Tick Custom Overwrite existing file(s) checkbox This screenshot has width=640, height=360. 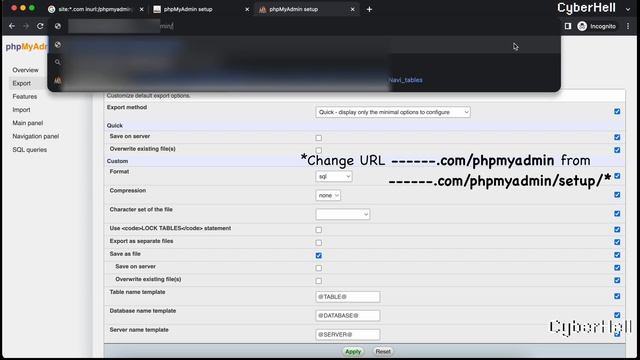point(319,281)
